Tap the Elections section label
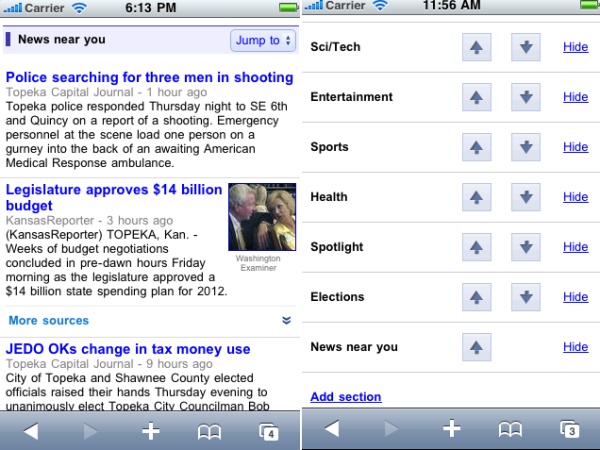 337,297
